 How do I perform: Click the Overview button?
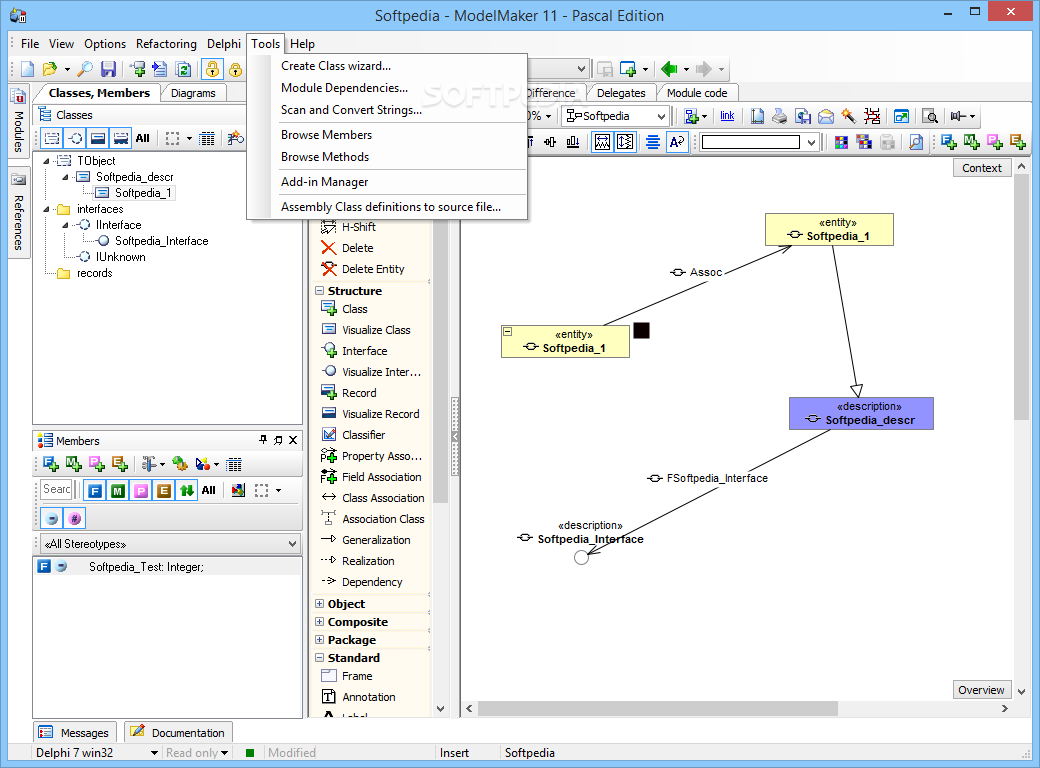(x=981, y=690)
